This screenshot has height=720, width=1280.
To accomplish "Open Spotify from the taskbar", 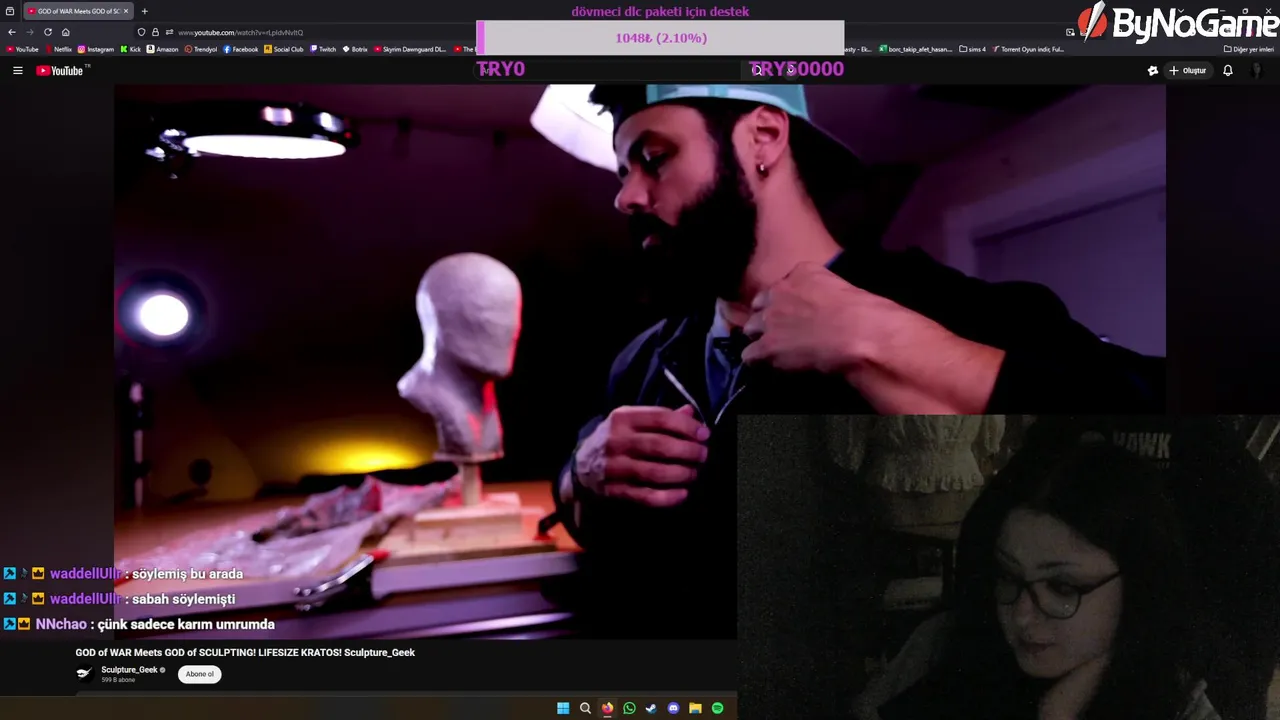I will point(717,708).
